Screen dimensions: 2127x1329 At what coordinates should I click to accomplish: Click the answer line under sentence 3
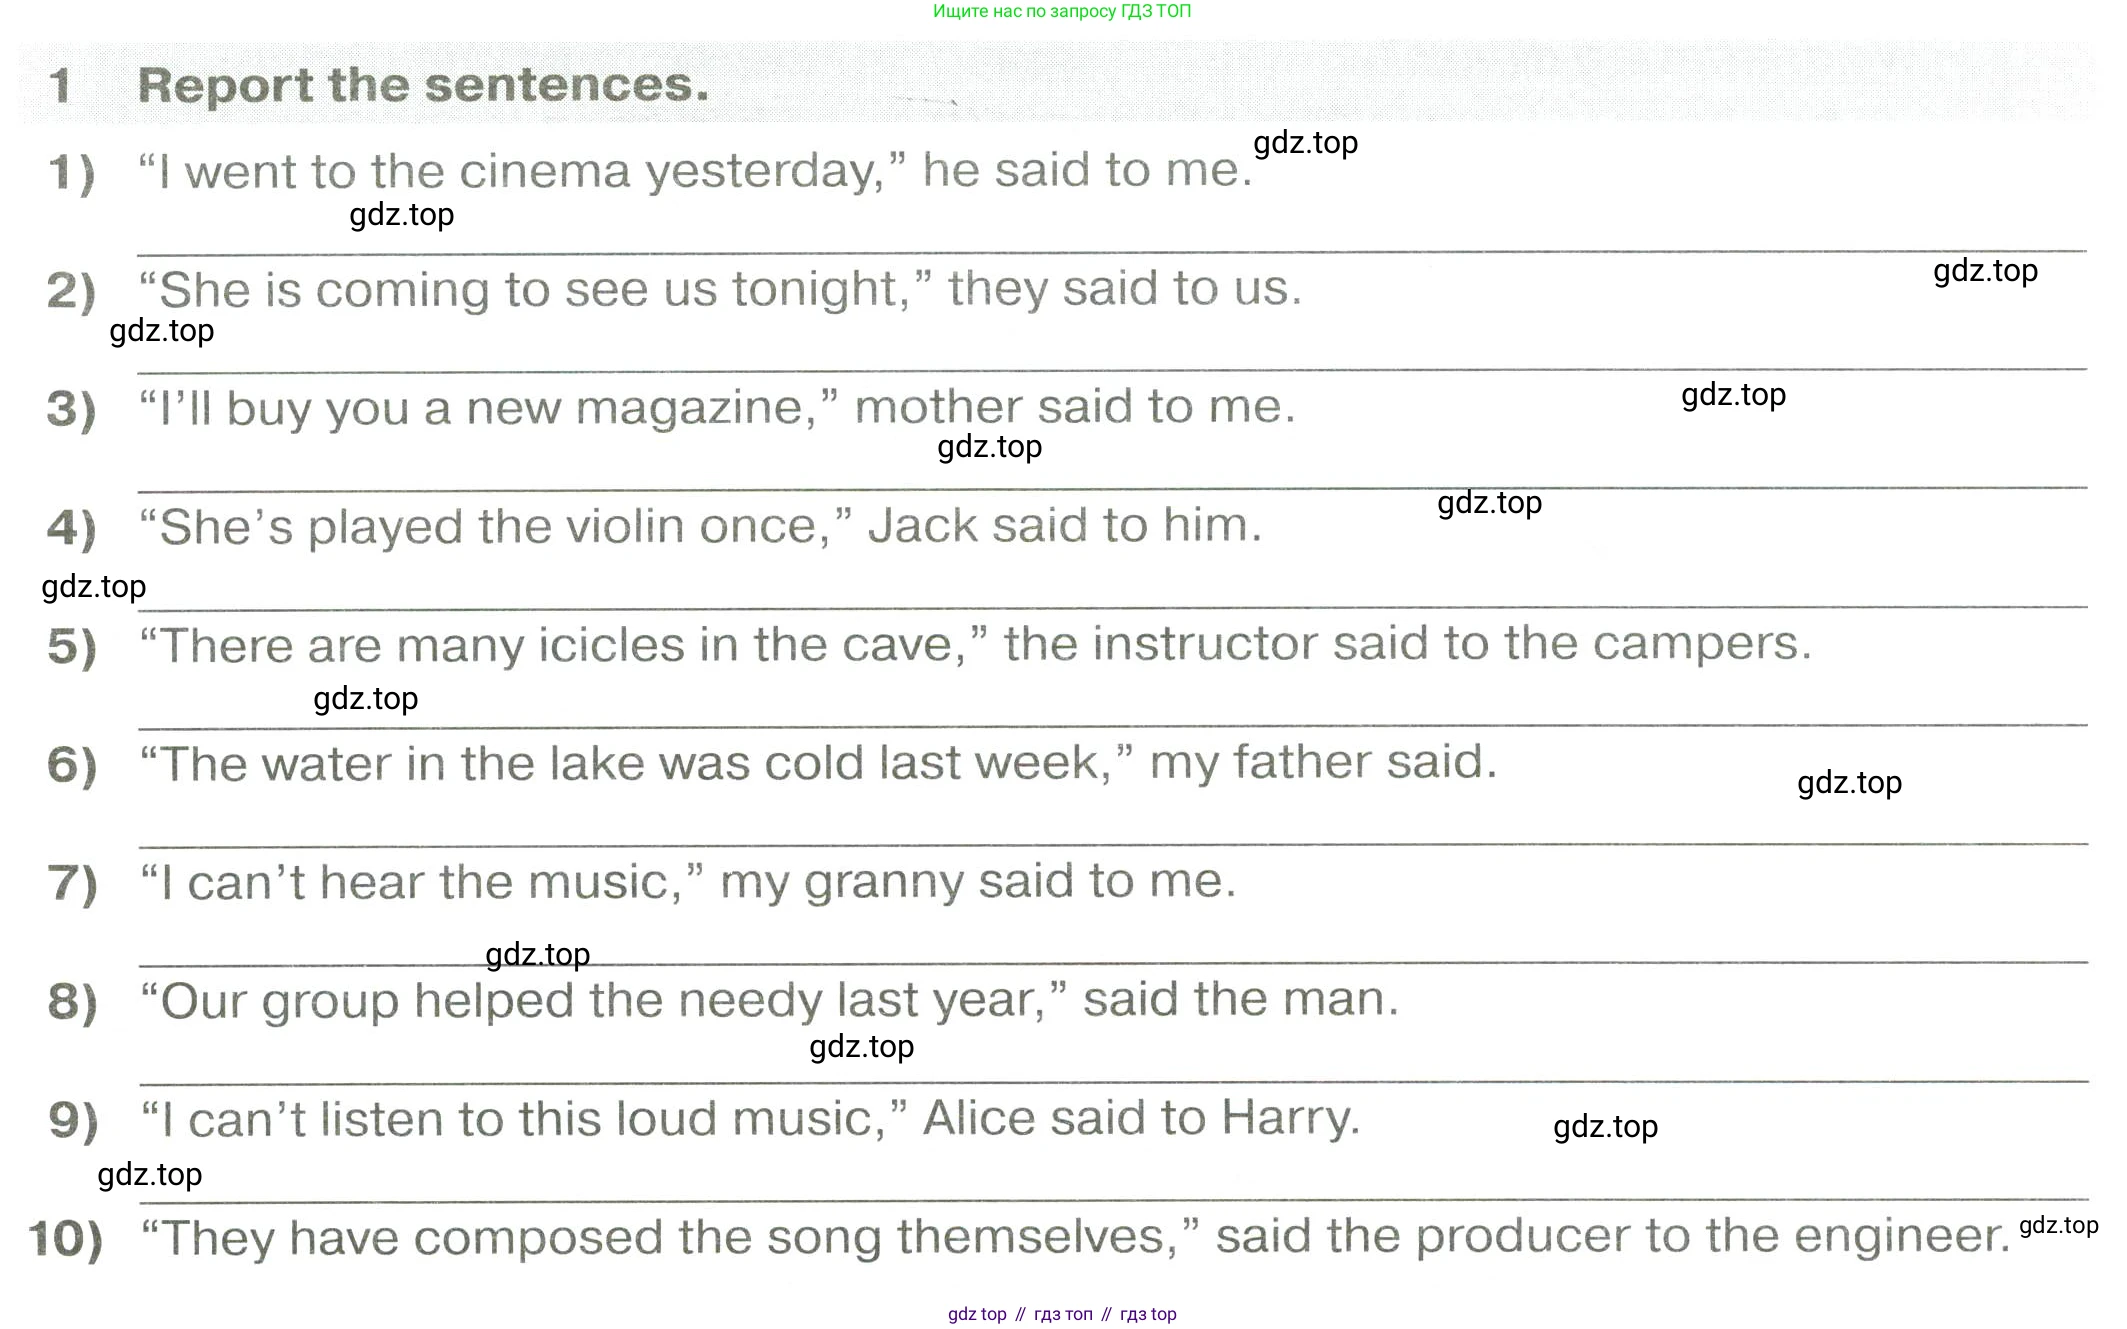[x=1112, y=489]
